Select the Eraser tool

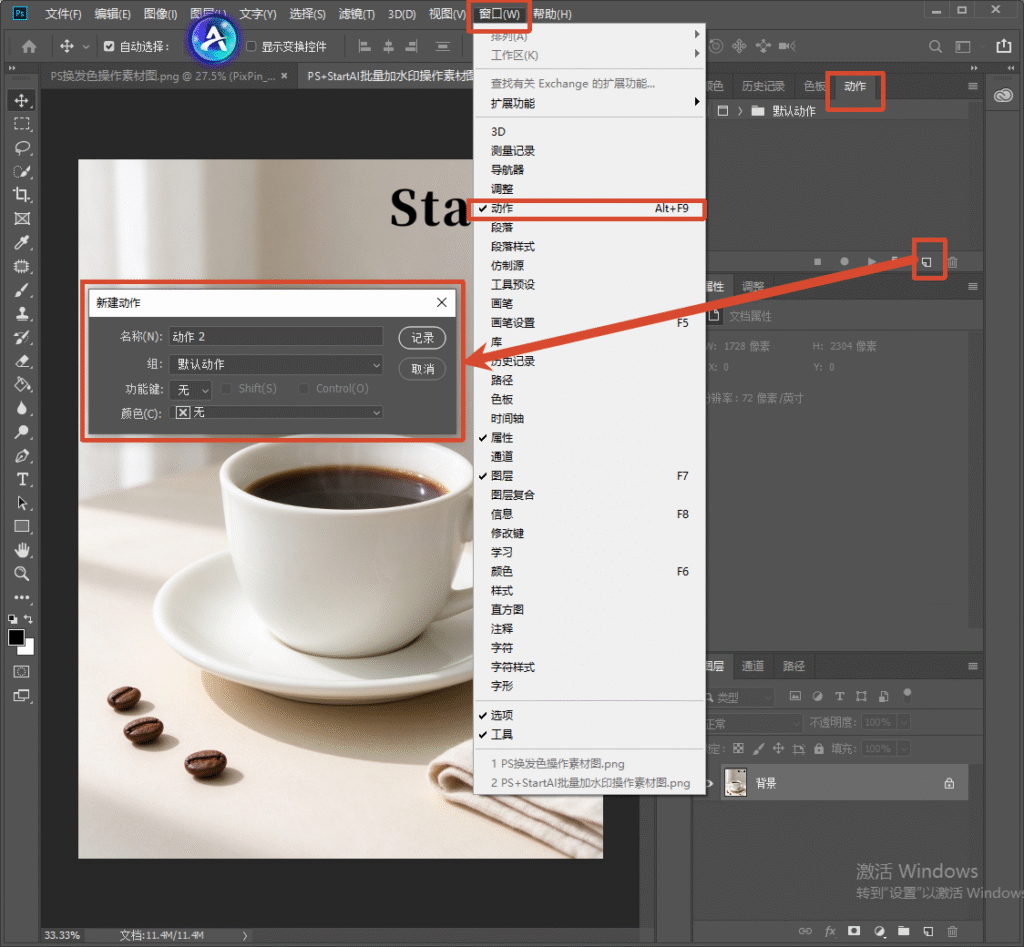[x=22, y=361]
